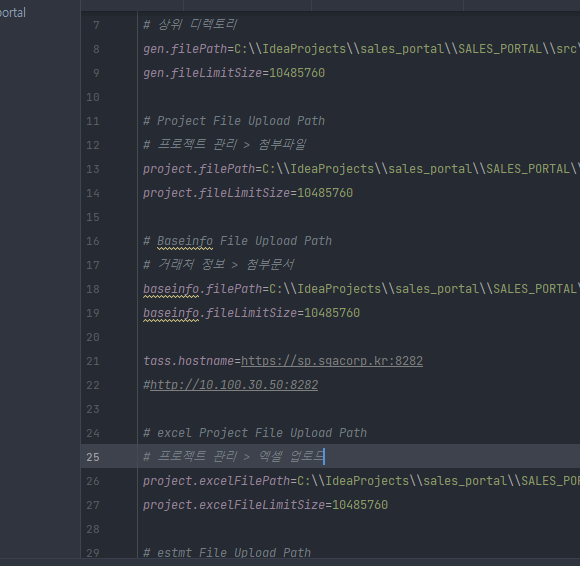Click the project.excelFileLimitSize property key
Screen dimensions: 580x566
(x=234, y=505)
